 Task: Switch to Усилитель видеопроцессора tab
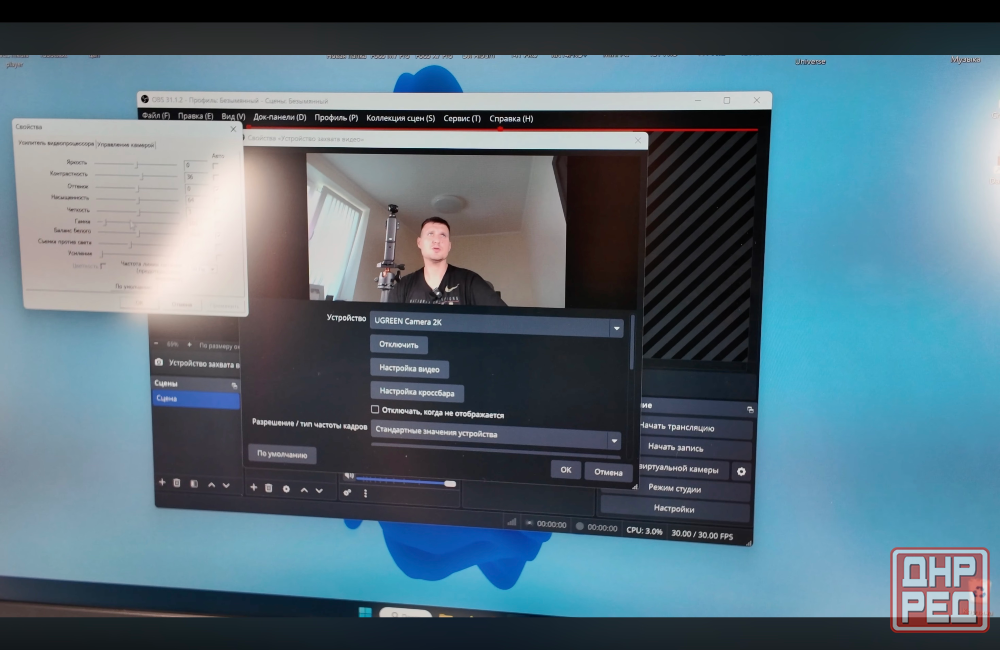[x=56, y=144]
